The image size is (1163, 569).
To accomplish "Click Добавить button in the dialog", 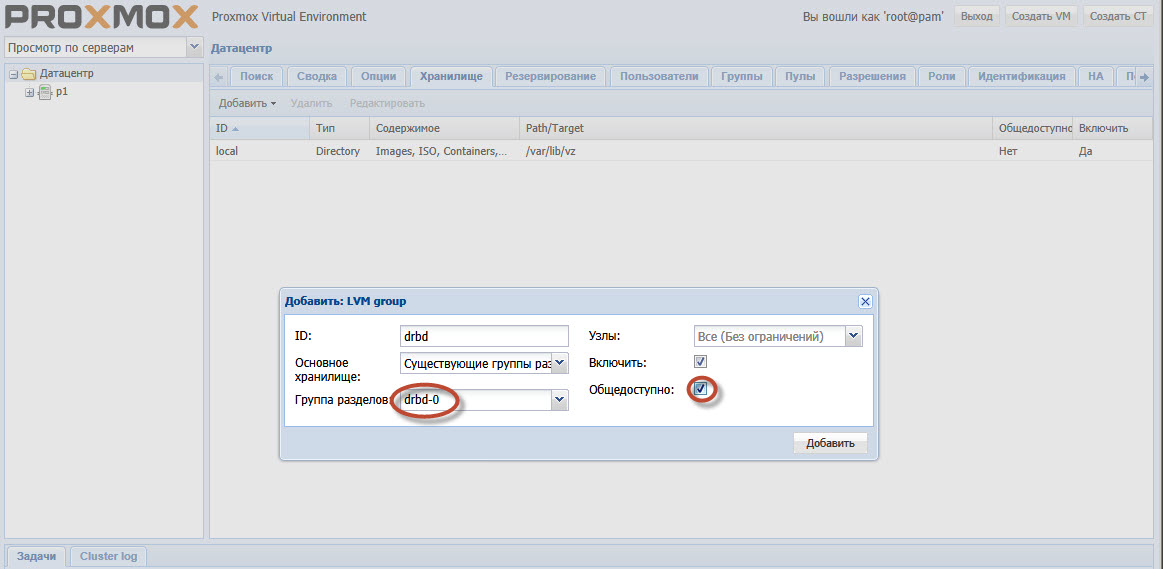I will pyautogui.click(x=831, y=444).
